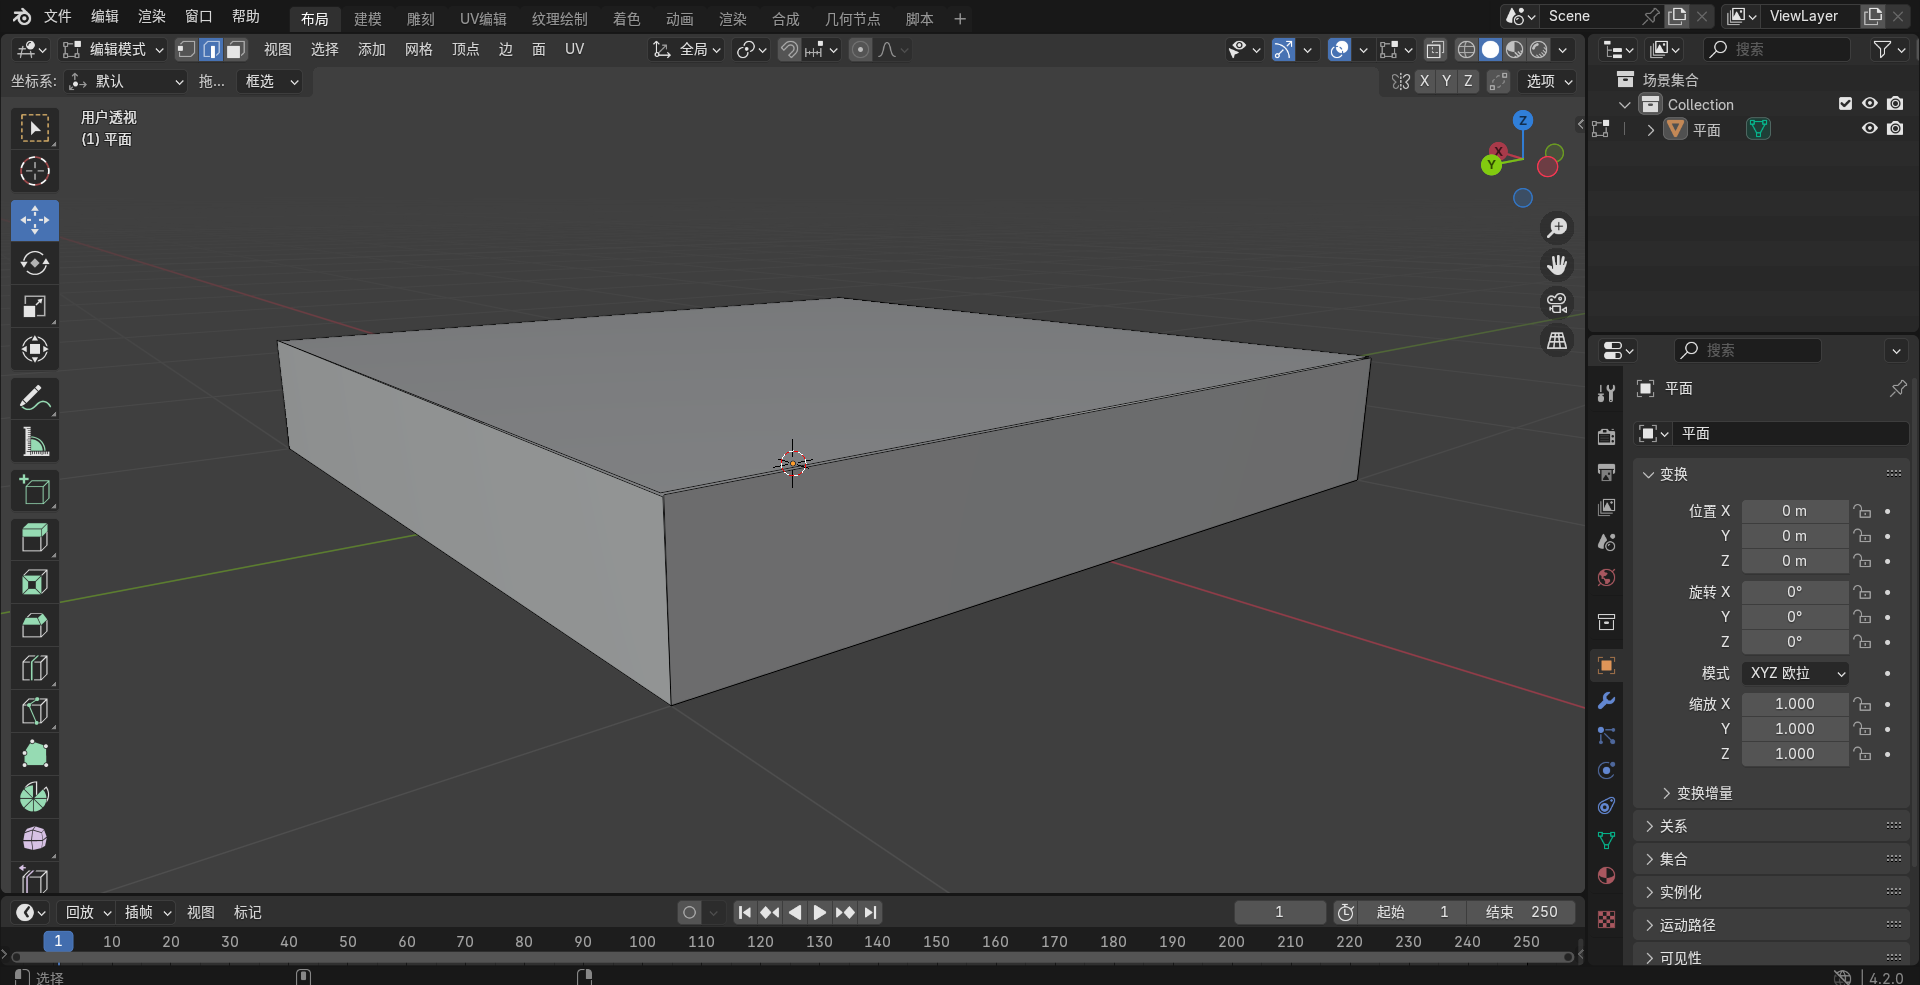Toggle camera view icon
The width and height of the screenshot is (1920, 985).
1557,303
